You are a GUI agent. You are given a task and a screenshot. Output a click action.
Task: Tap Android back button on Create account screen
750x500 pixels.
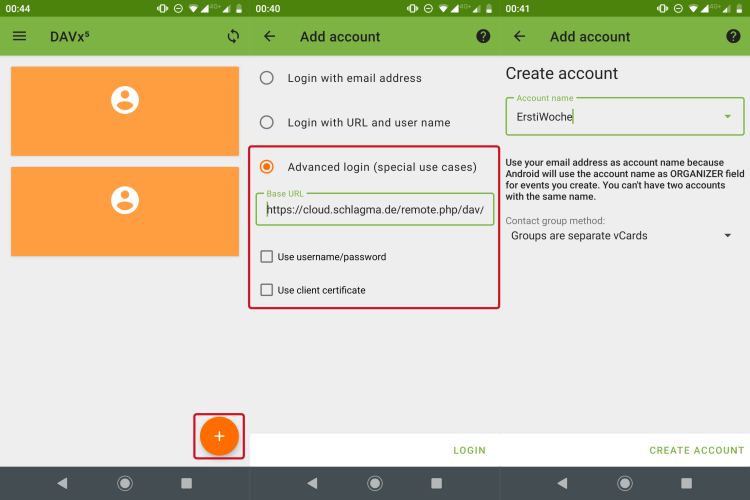(562, 483)
